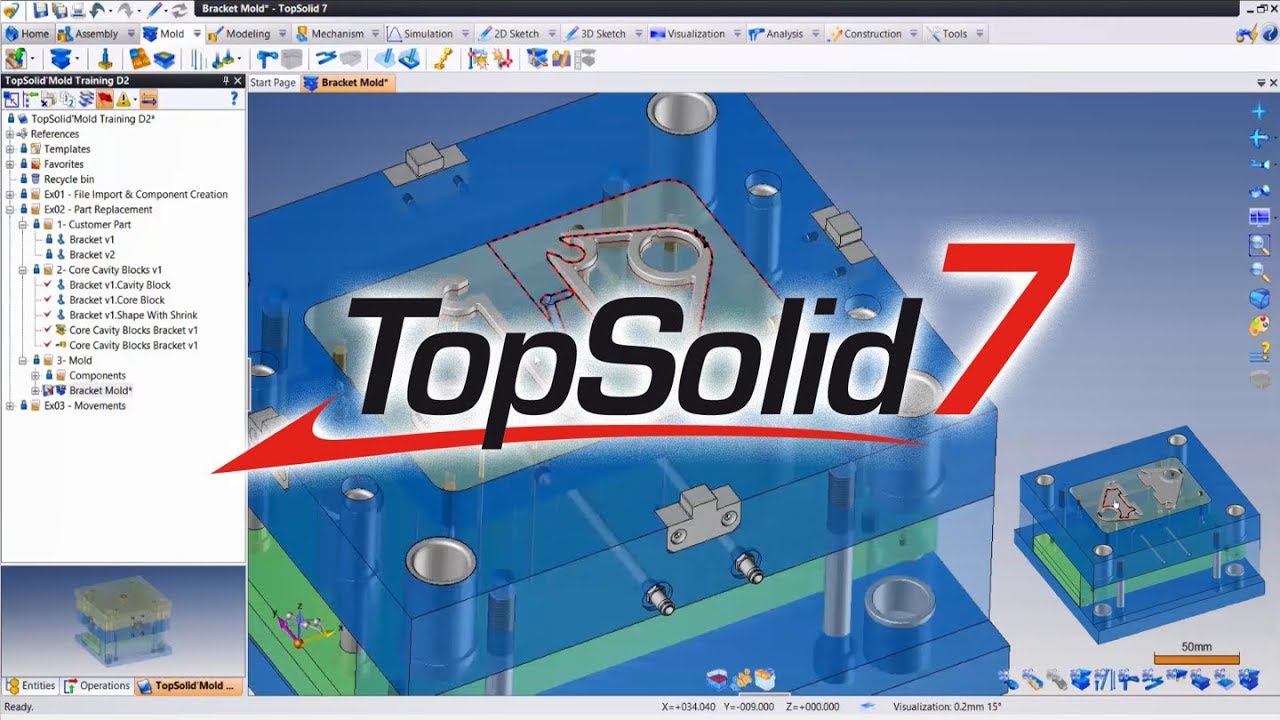This screenshot has height=720, width=1280.
Task: Click the first icon in bottom center trio
Action: pyautogui.click(x=717, y=680)
